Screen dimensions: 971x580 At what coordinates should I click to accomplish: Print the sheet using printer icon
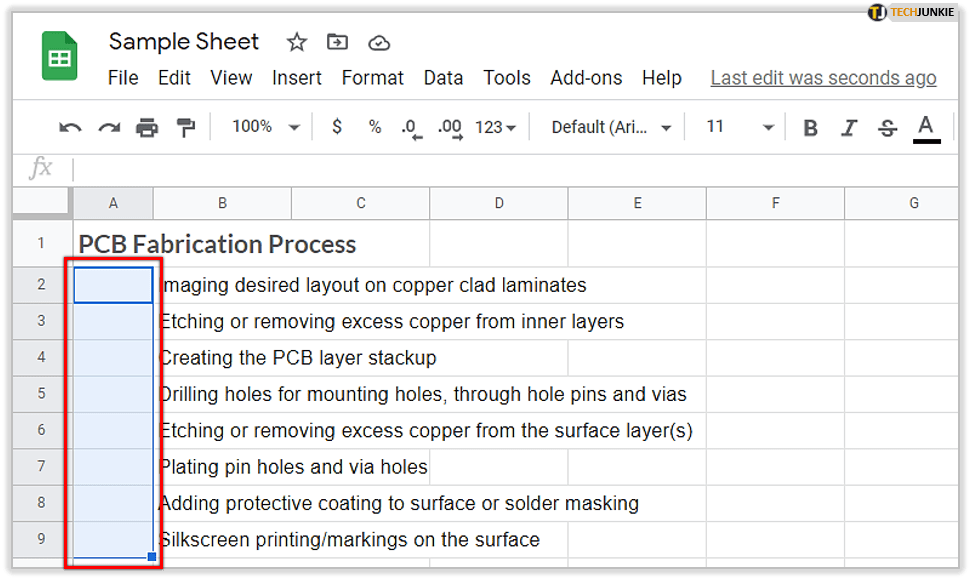click(147, 127)
